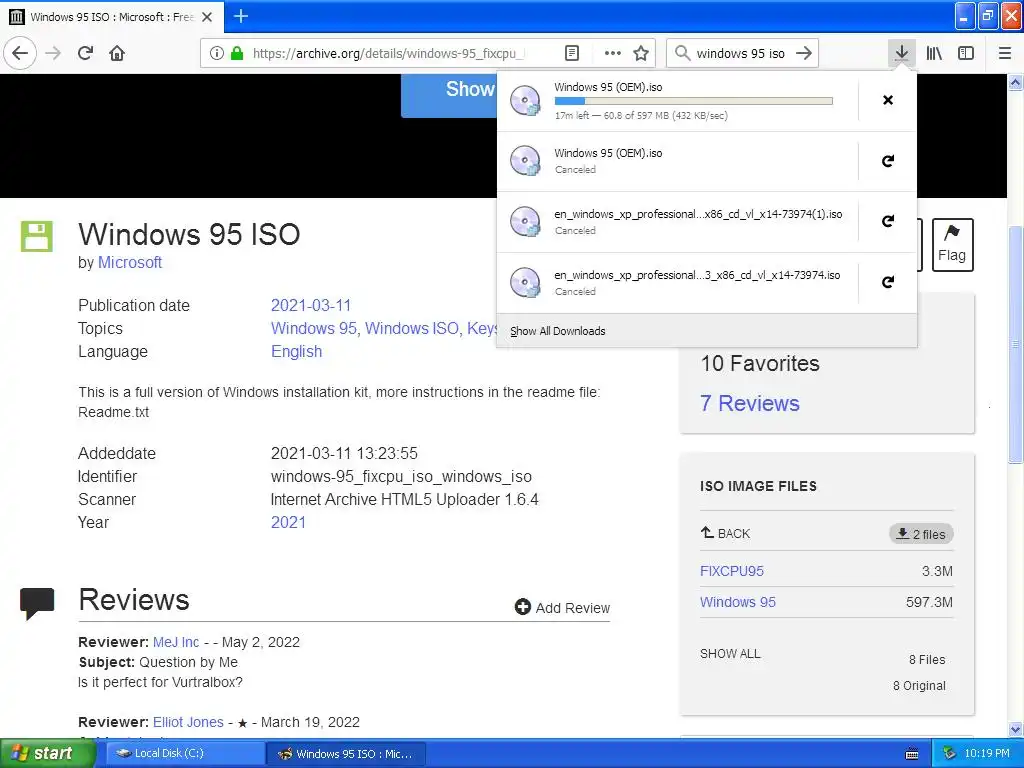The width and height of the screenshot is (1024, 768).
Task: Open the 2021-03-11 publication date link
Action: 311,306
